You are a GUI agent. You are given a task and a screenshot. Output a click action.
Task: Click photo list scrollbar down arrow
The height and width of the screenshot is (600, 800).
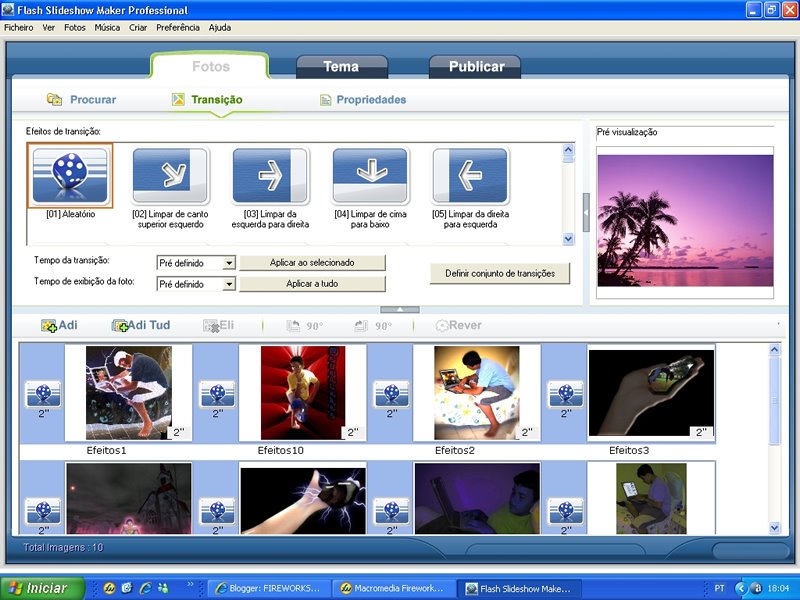click(x=774, y=528)
